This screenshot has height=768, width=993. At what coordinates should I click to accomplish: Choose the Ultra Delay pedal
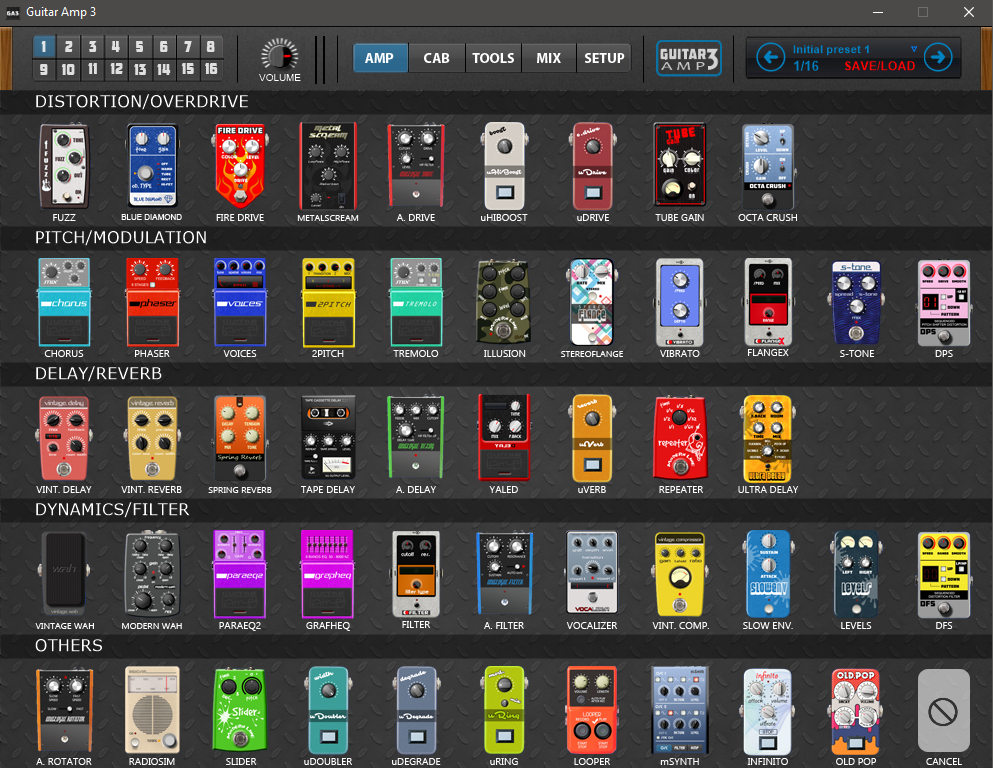(x=768, y=438)
